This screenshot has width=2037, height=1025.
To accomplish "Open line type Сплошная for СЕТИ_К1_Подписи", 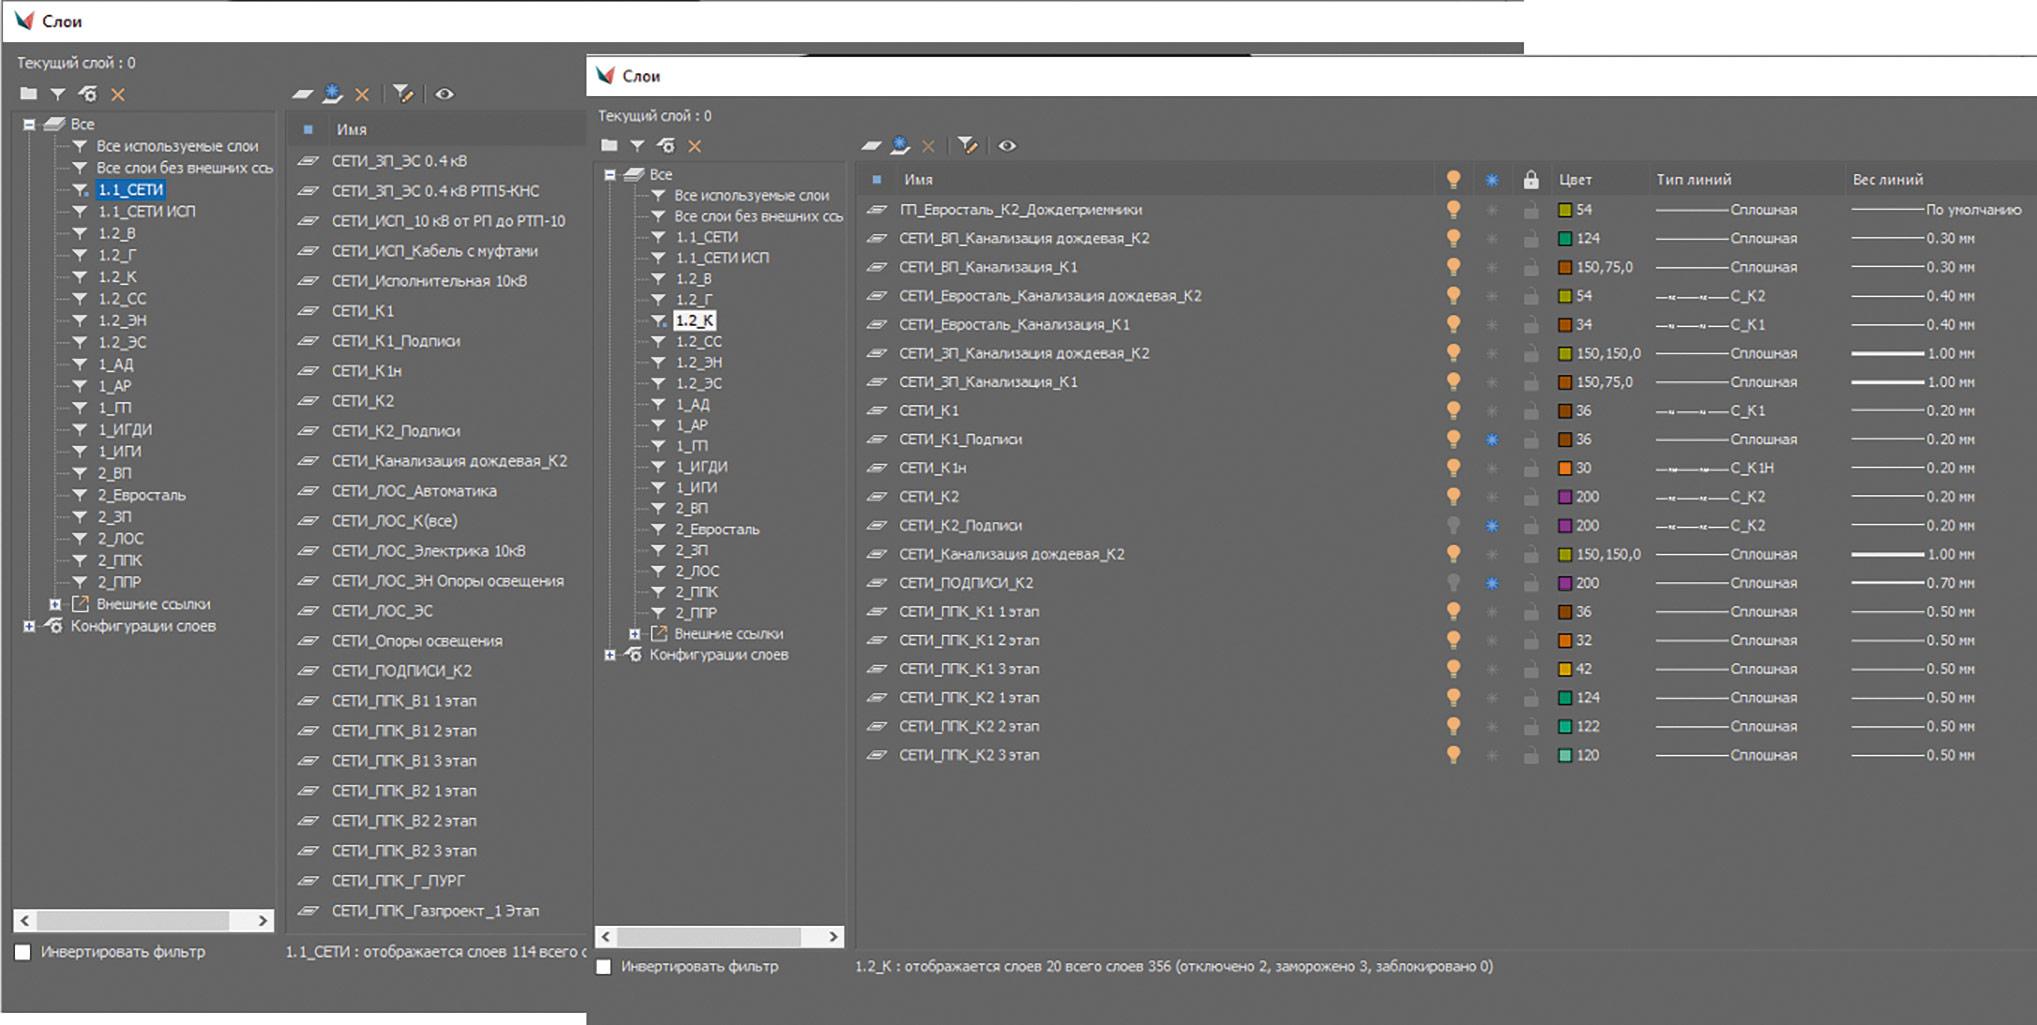I will coord(1727,440).
